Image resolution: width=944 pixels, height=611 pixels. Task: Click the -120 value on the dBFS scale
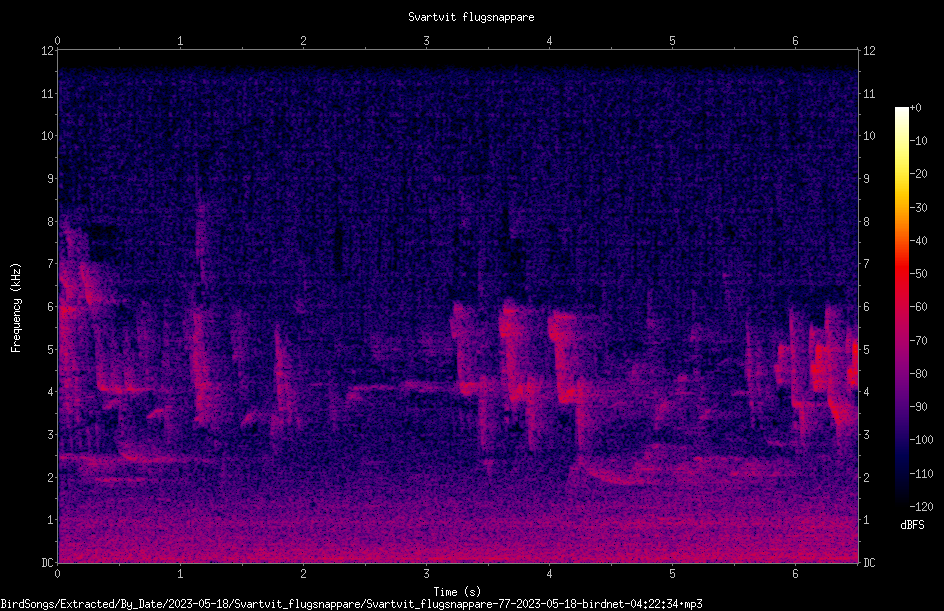(921, 507)
